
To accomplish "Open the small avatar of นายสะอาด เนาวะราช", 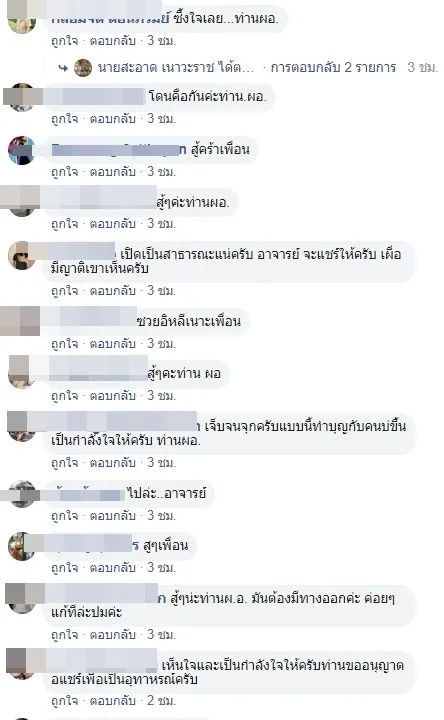I will coord(83,68).
